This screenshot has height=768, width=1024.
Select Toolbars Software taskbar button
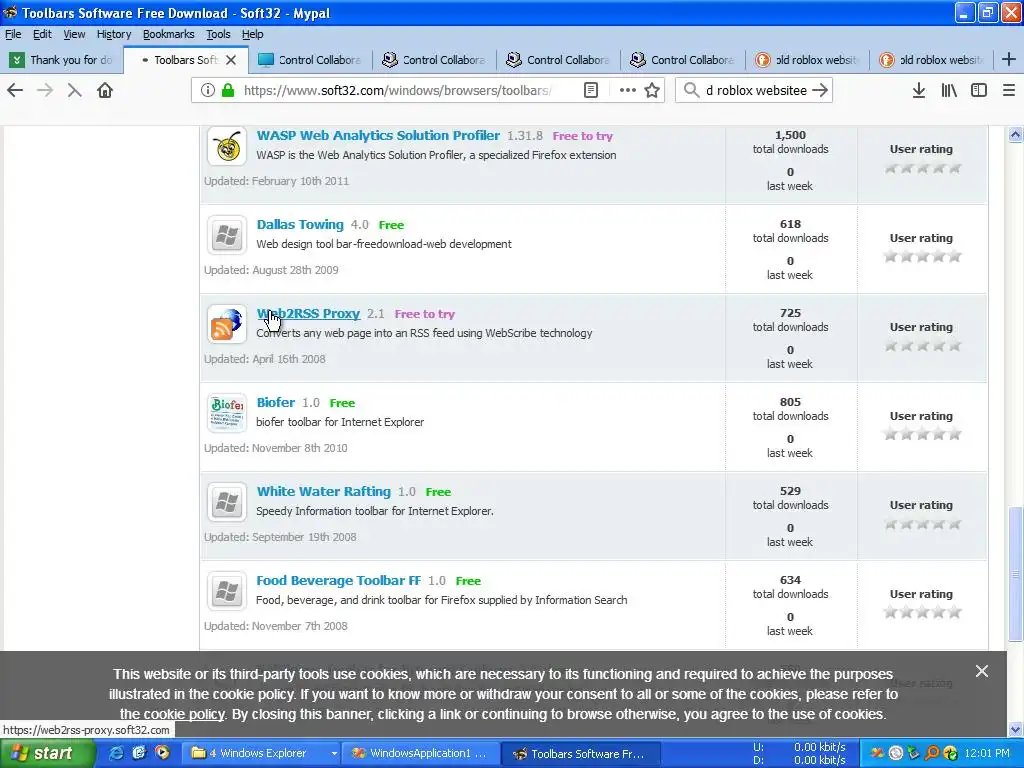(x=583, y=754)
